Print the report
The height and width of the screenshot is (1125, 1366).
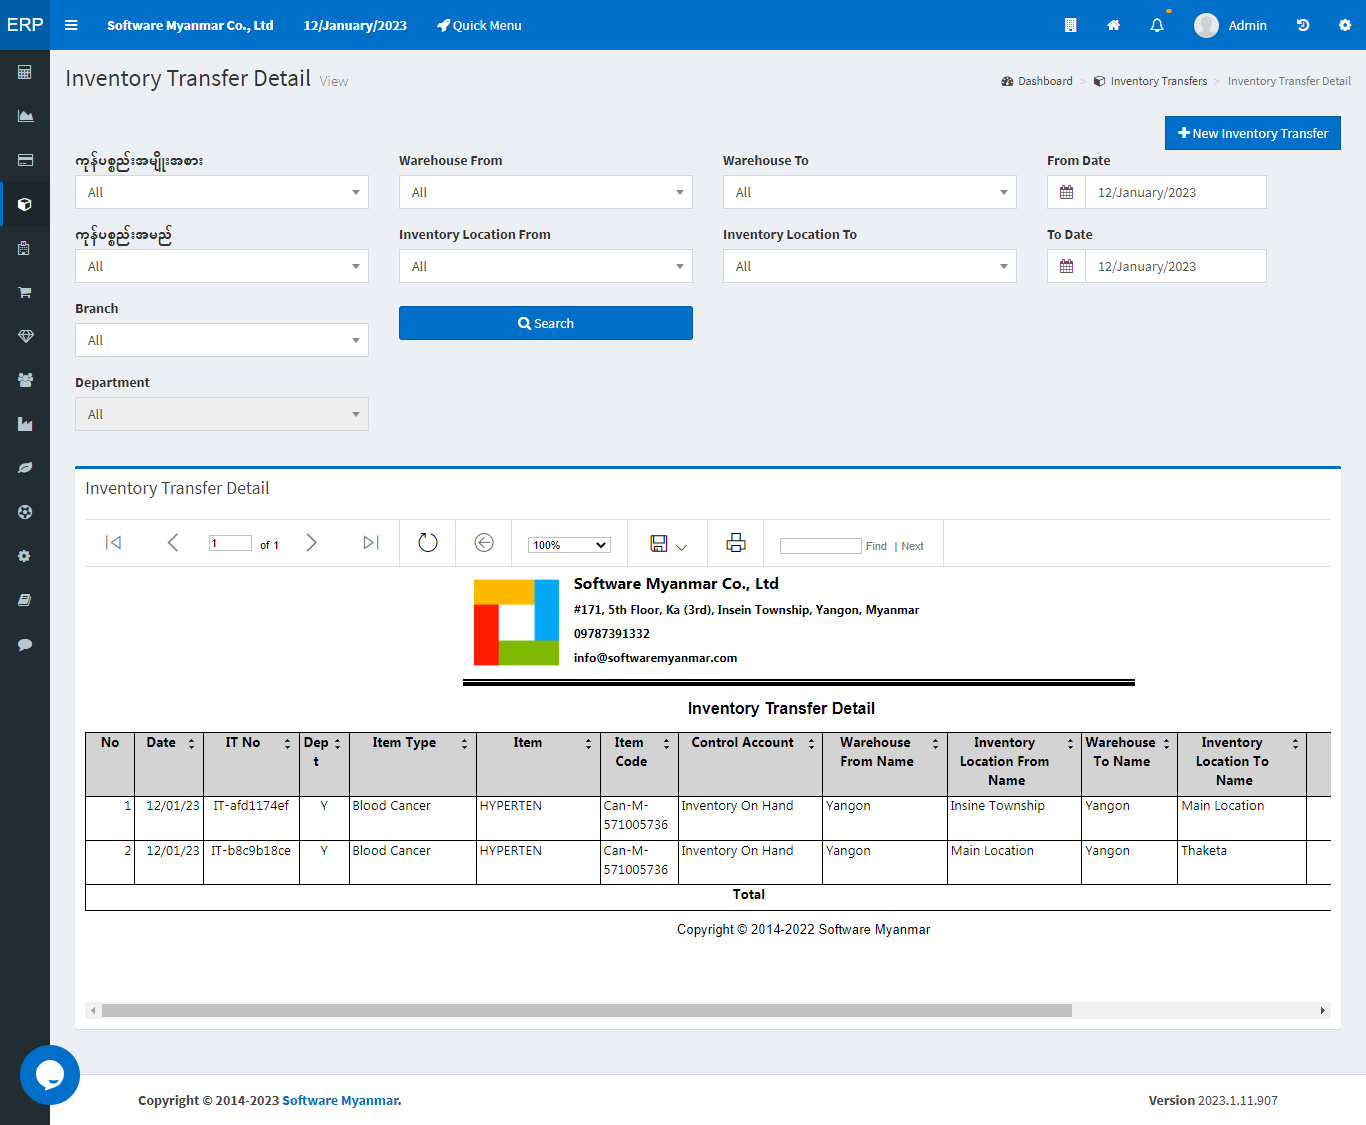pos(736,542)
